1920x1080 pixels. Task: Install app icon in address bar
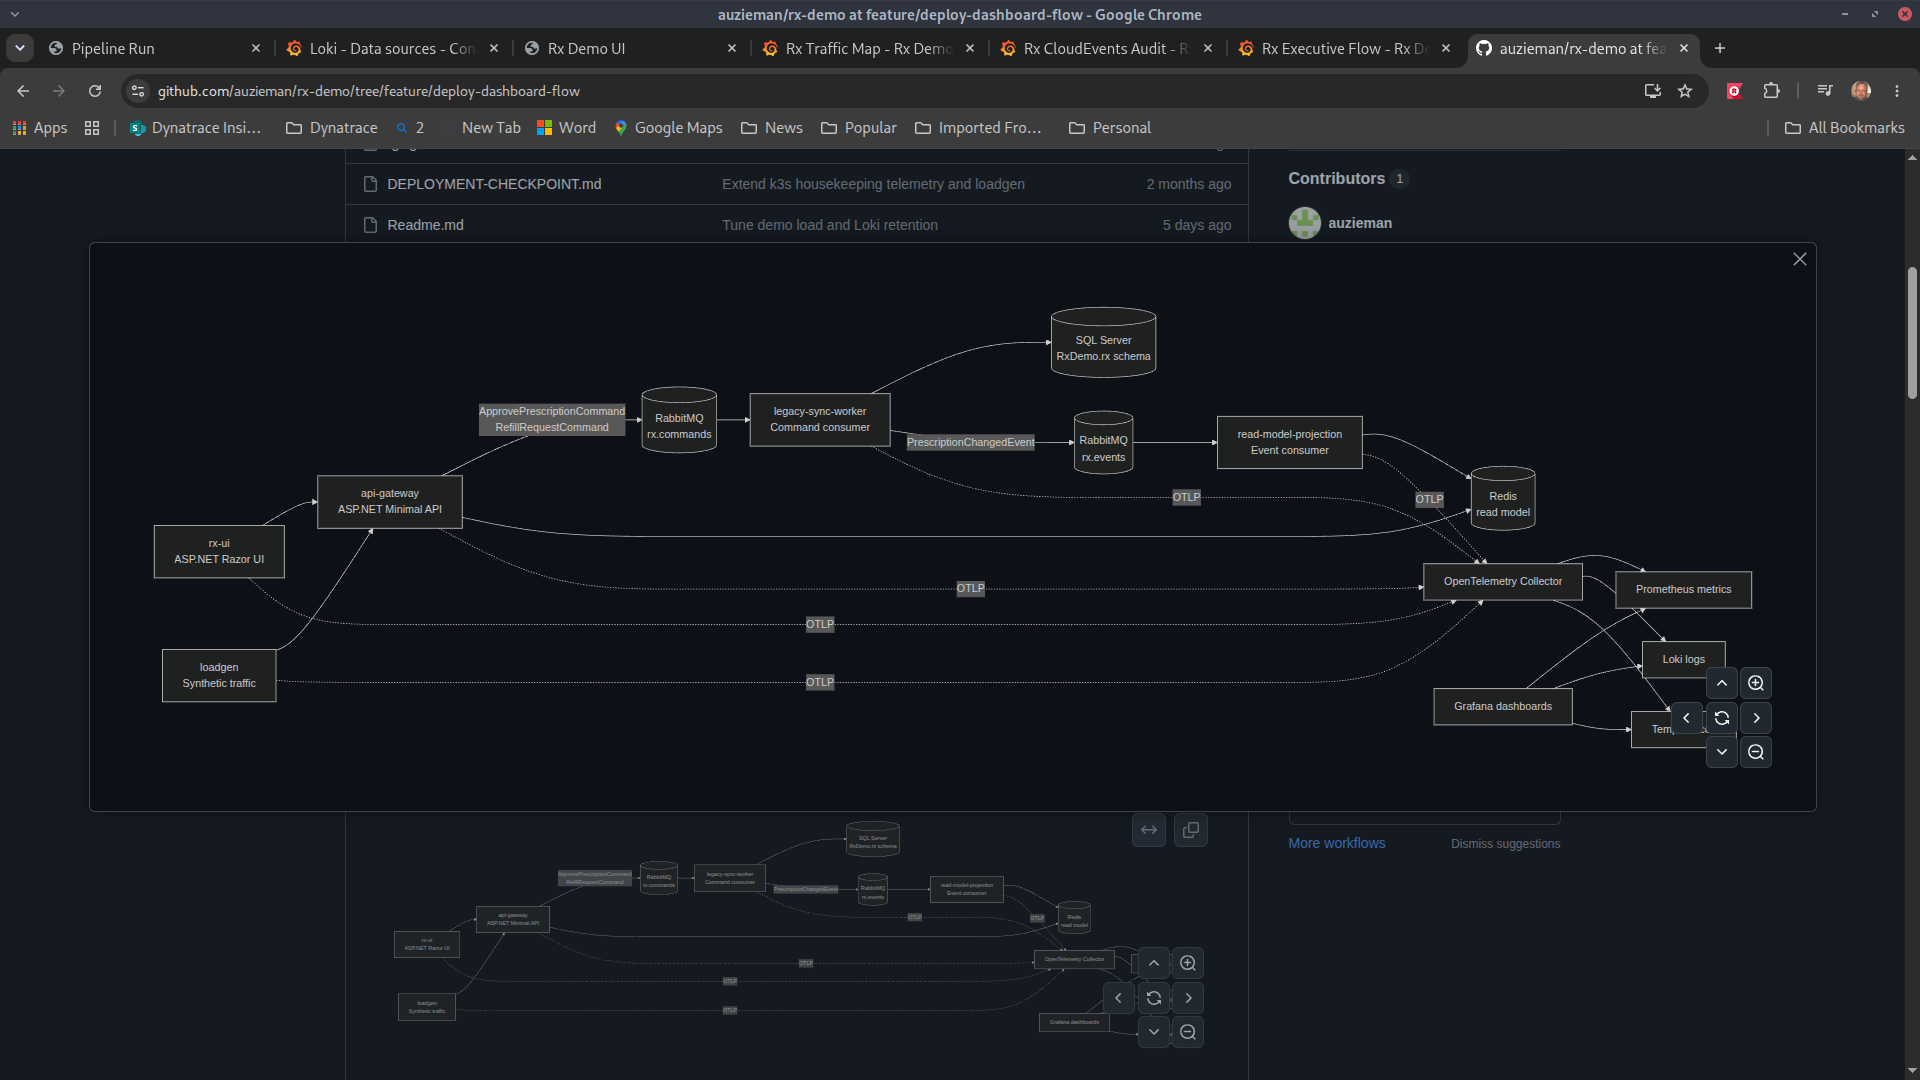point(1653,91)
